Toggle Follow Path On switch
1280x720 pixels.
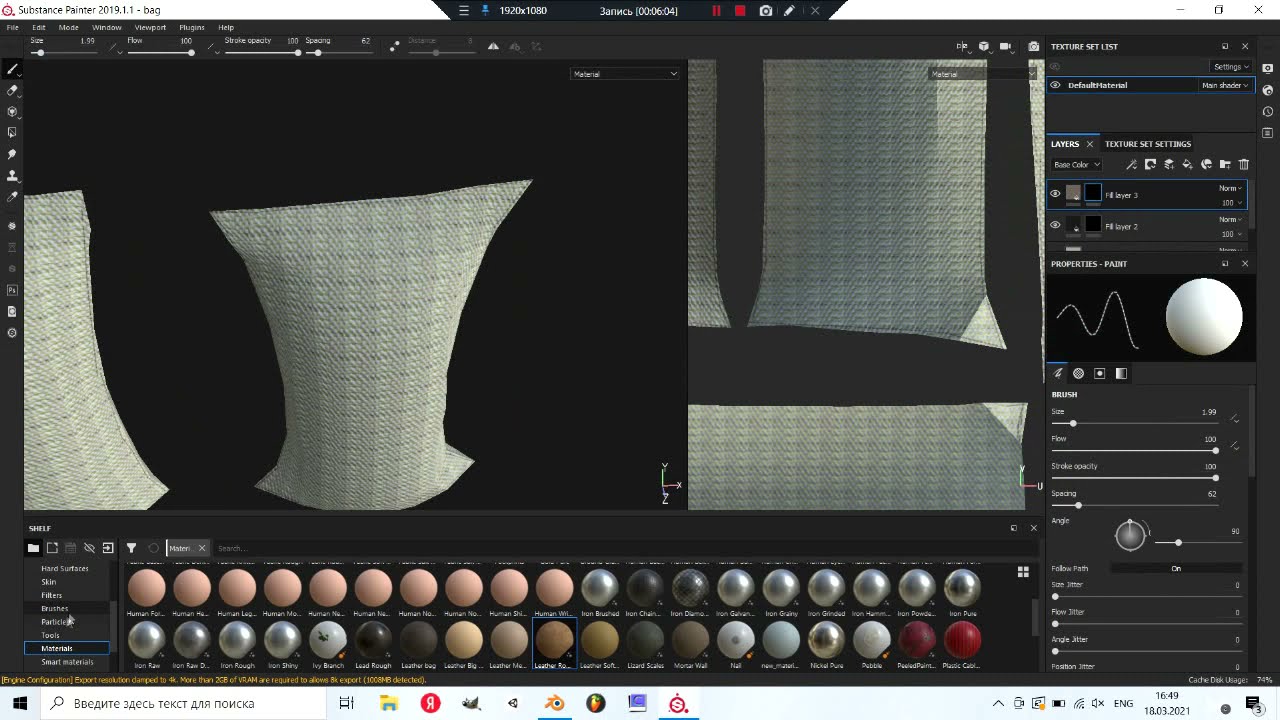click(x=1176, y=568)
